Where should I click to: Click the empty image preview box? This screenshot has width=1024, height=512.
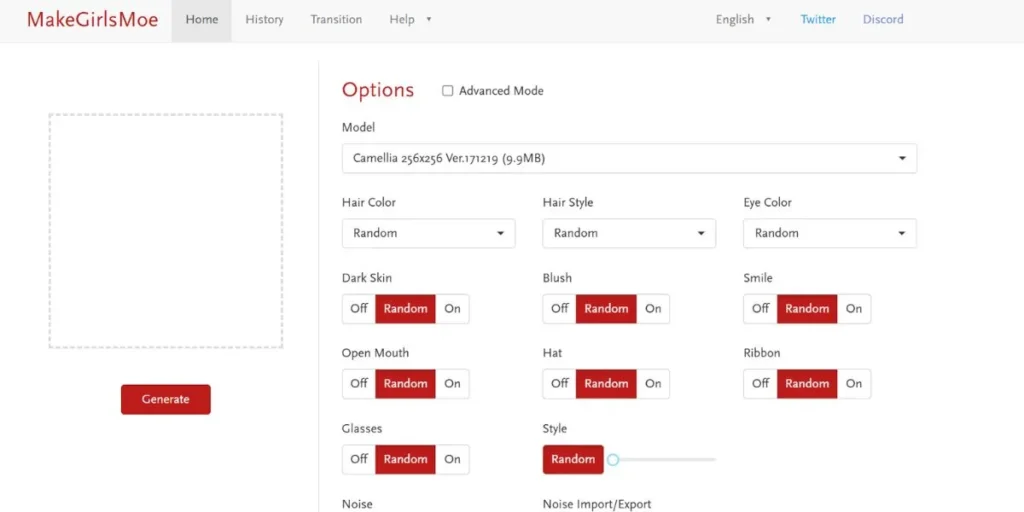(x=166, y=231)
